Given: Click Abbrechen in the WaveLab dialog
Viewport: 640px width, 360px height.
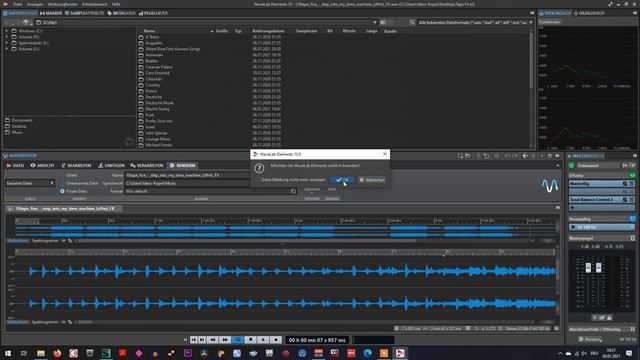Looking at the screenshot, I should (372, 180).
